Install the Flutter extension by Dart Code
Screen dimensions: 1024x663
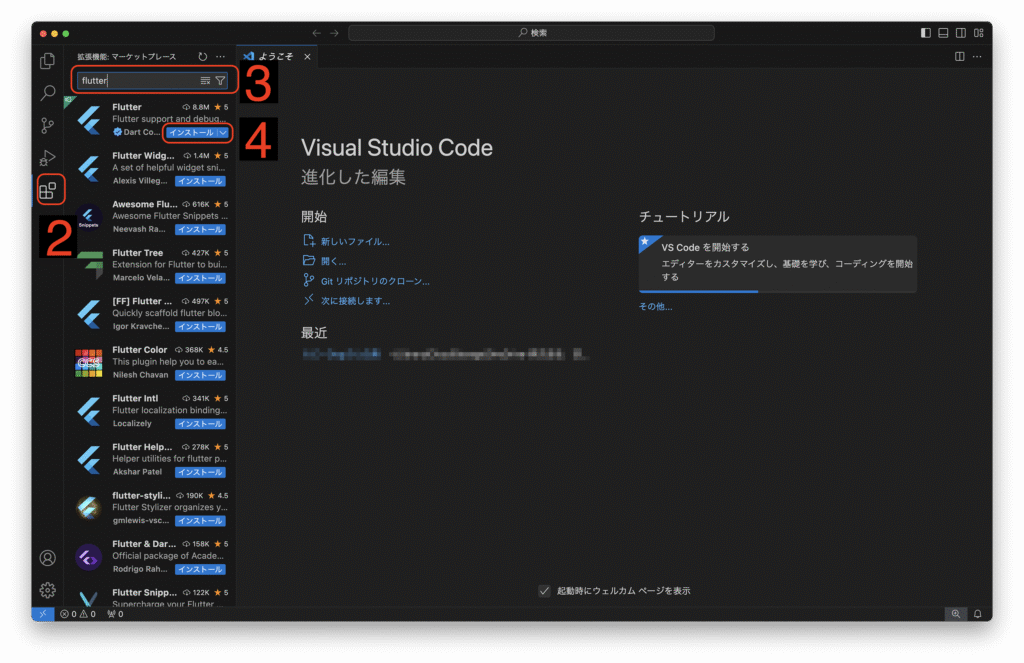(x=191, y=133)
